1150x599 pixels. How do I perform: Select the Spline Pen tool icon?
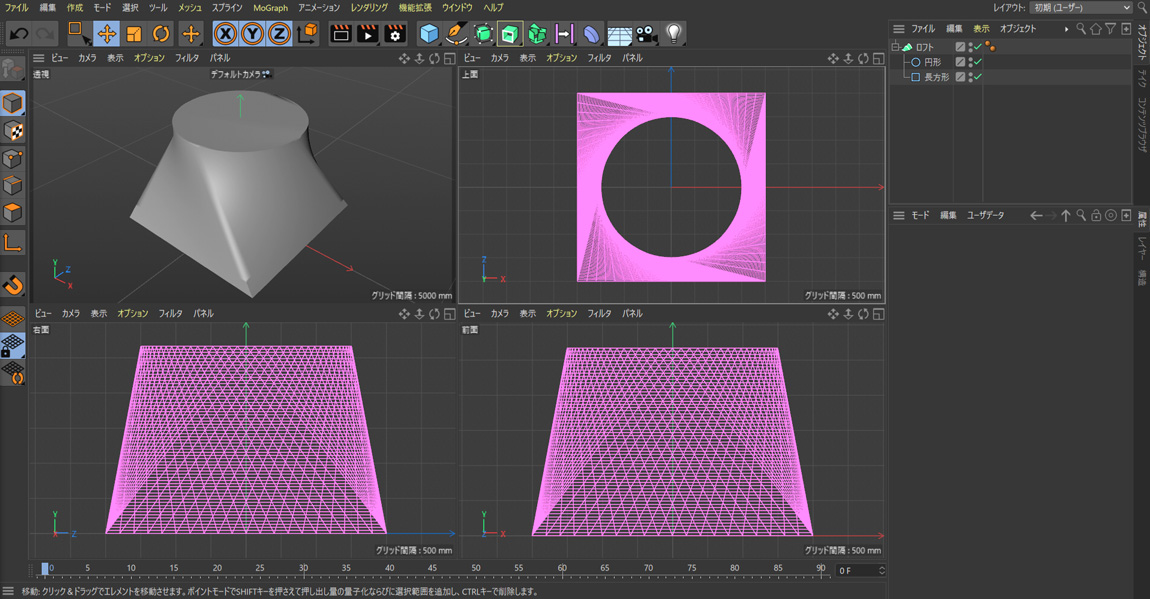coord(456,34)
